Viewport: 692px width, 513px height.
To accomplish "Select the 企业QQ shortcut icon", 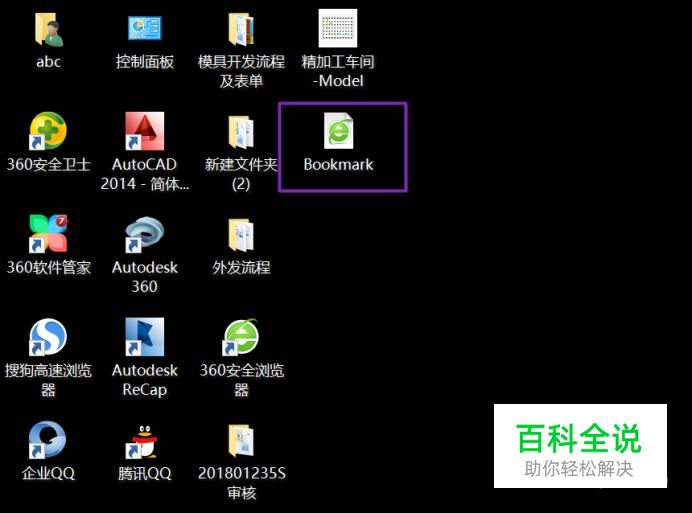I will 47,440.
